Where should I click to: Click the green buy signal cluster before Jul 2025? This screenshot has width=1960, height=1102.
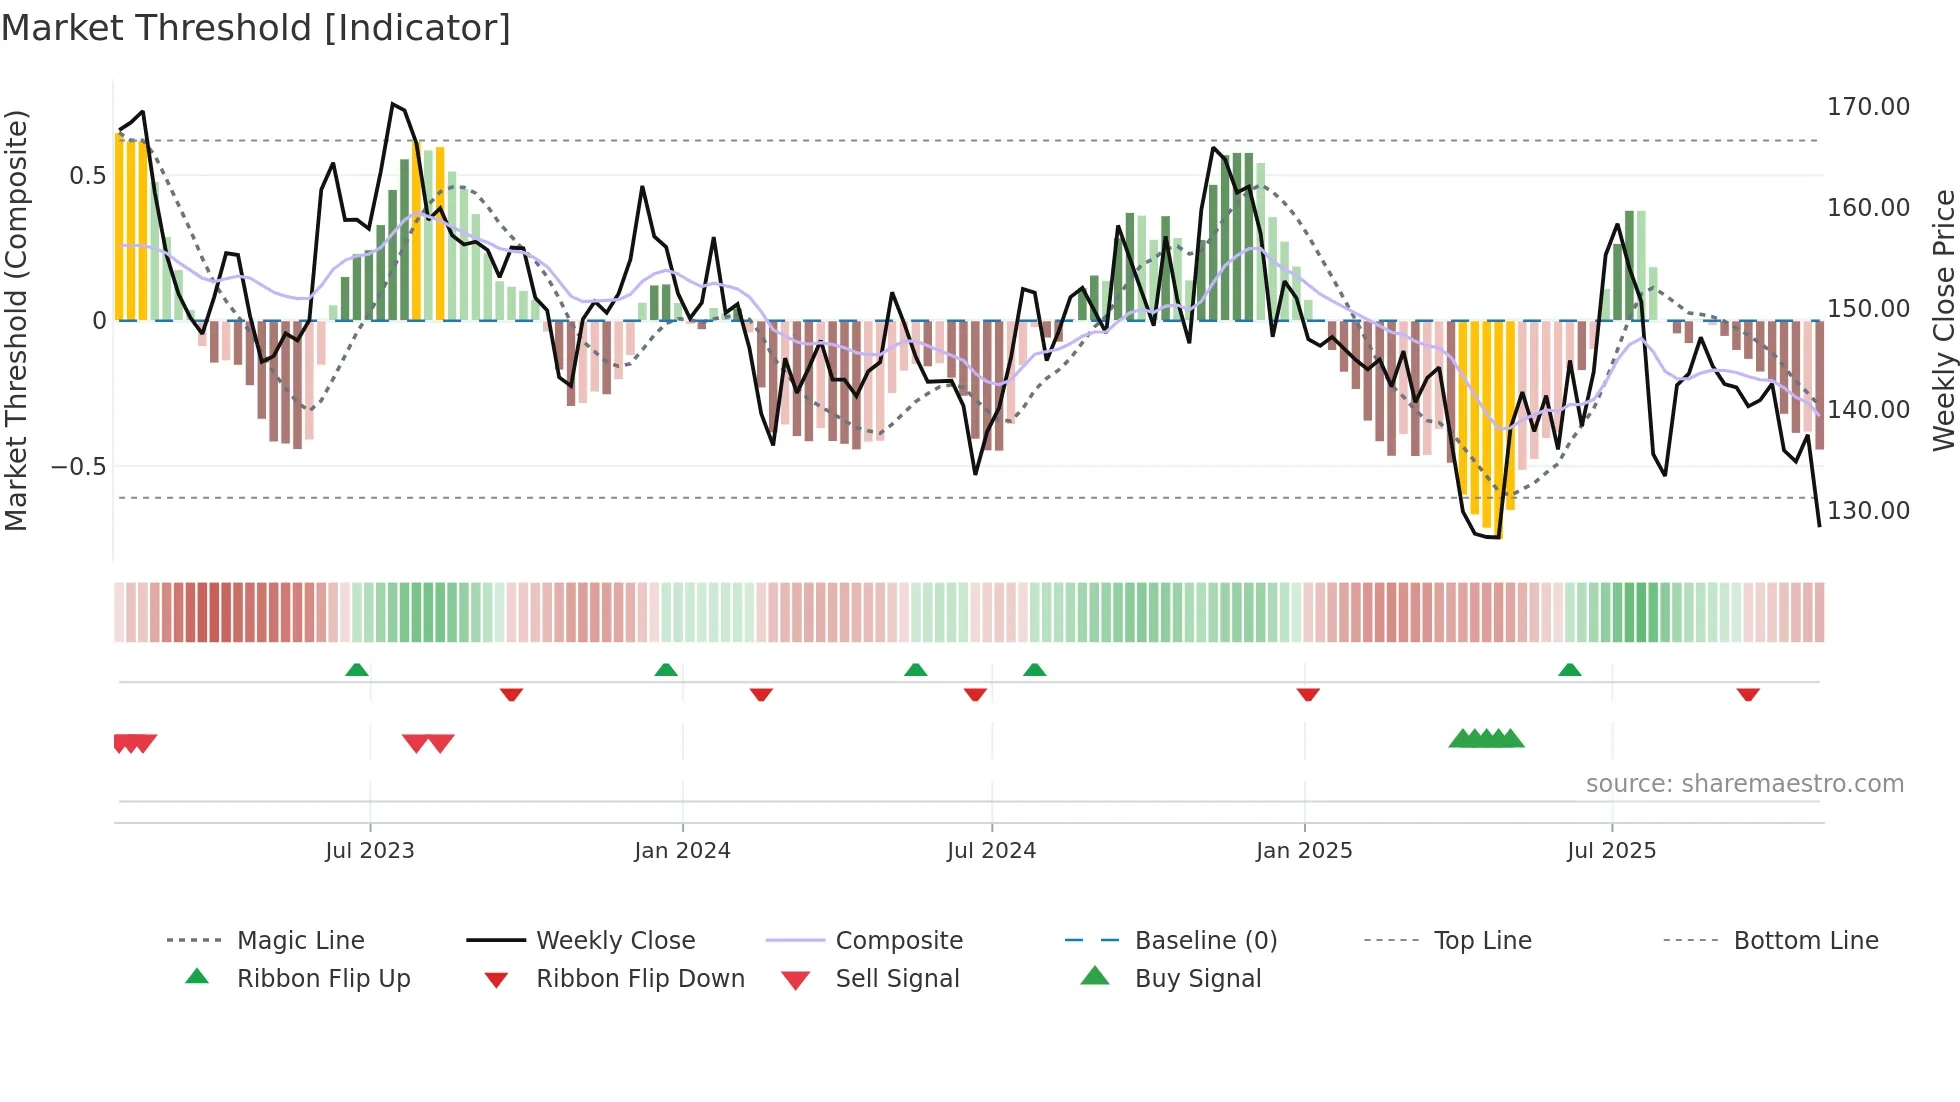tap(1486, 739)
